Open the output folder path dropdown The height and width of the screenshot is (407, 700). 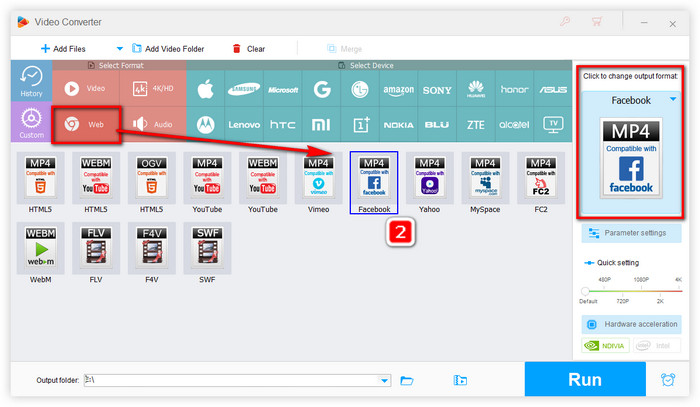point(384,381)
